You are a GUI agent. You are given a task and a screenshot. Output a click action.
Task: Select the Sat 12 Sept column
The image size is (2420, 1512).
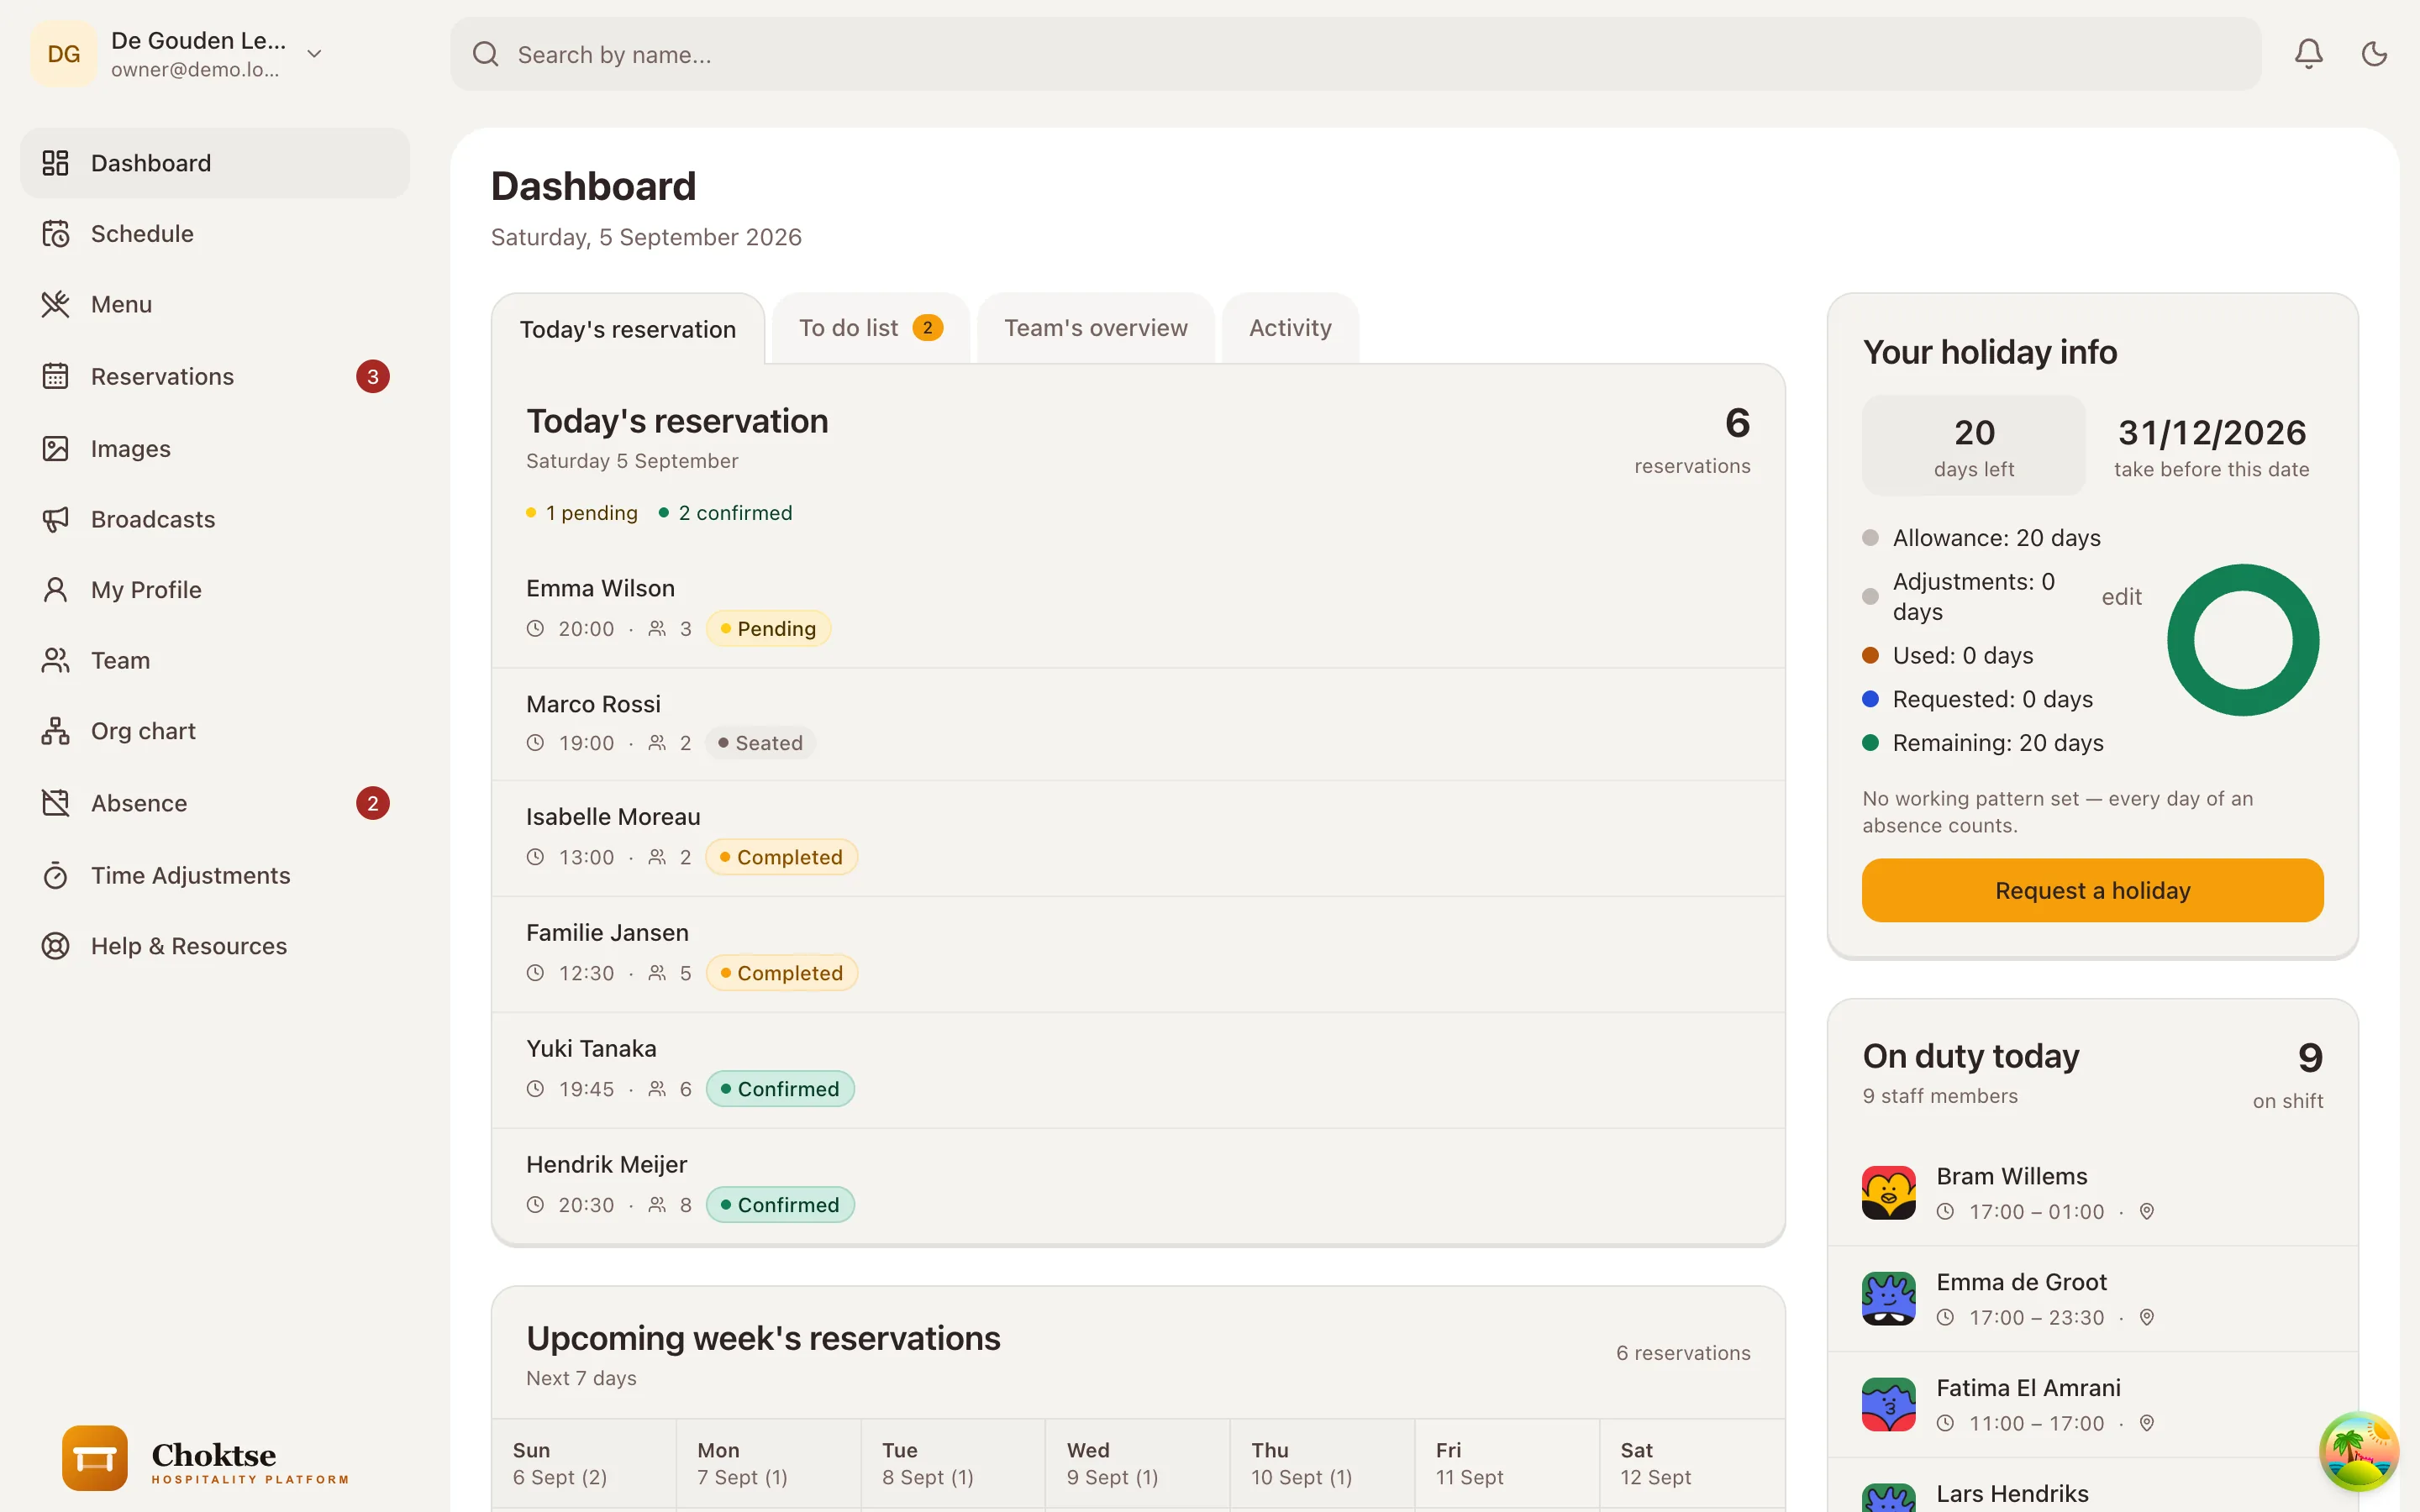point(1692,1463)
